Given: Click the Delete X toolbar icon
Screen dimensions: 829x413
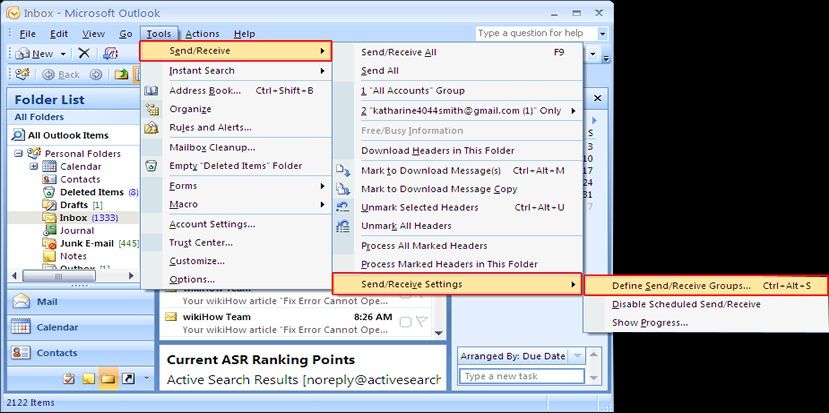Looking at the screenshot, I should pyautogui.click(x=84, y=53).
